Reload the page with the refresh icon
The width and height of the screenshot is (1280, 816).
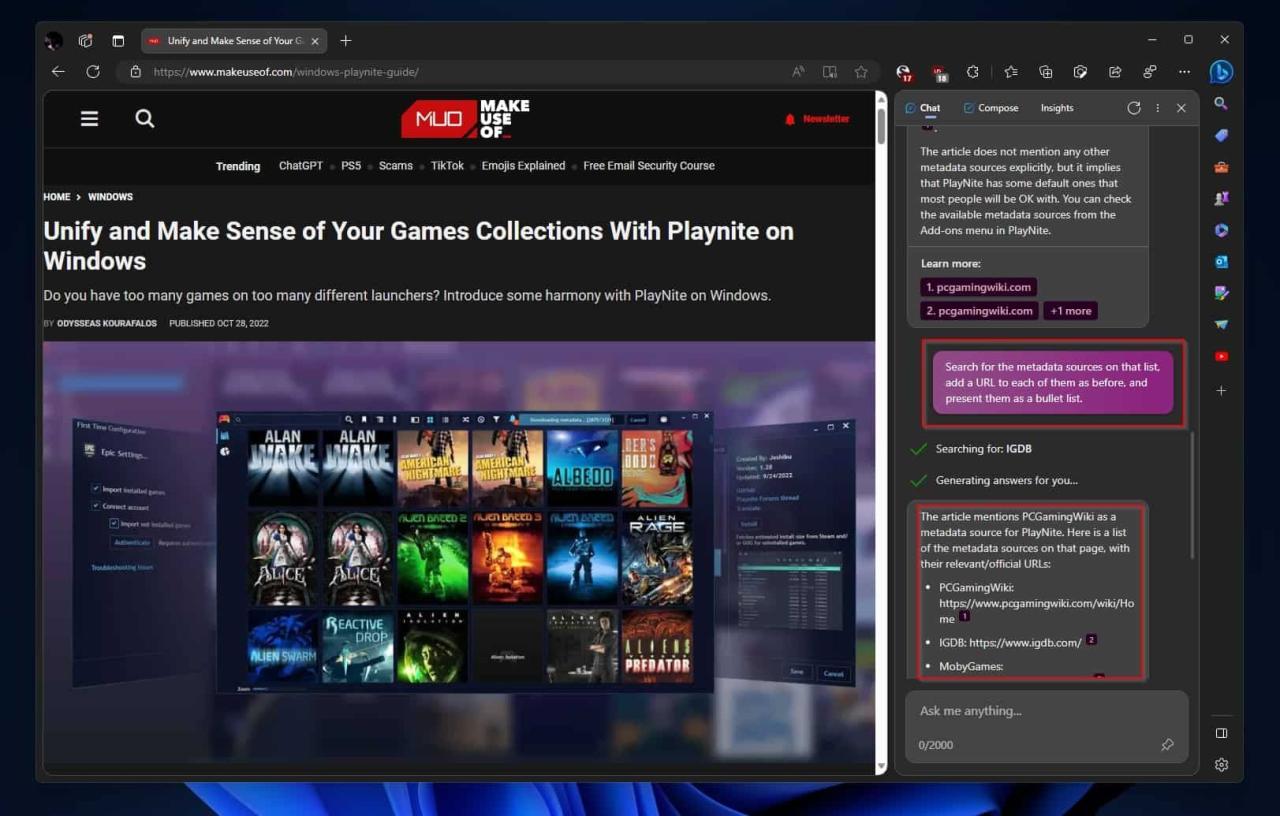[x=93, y=72]
